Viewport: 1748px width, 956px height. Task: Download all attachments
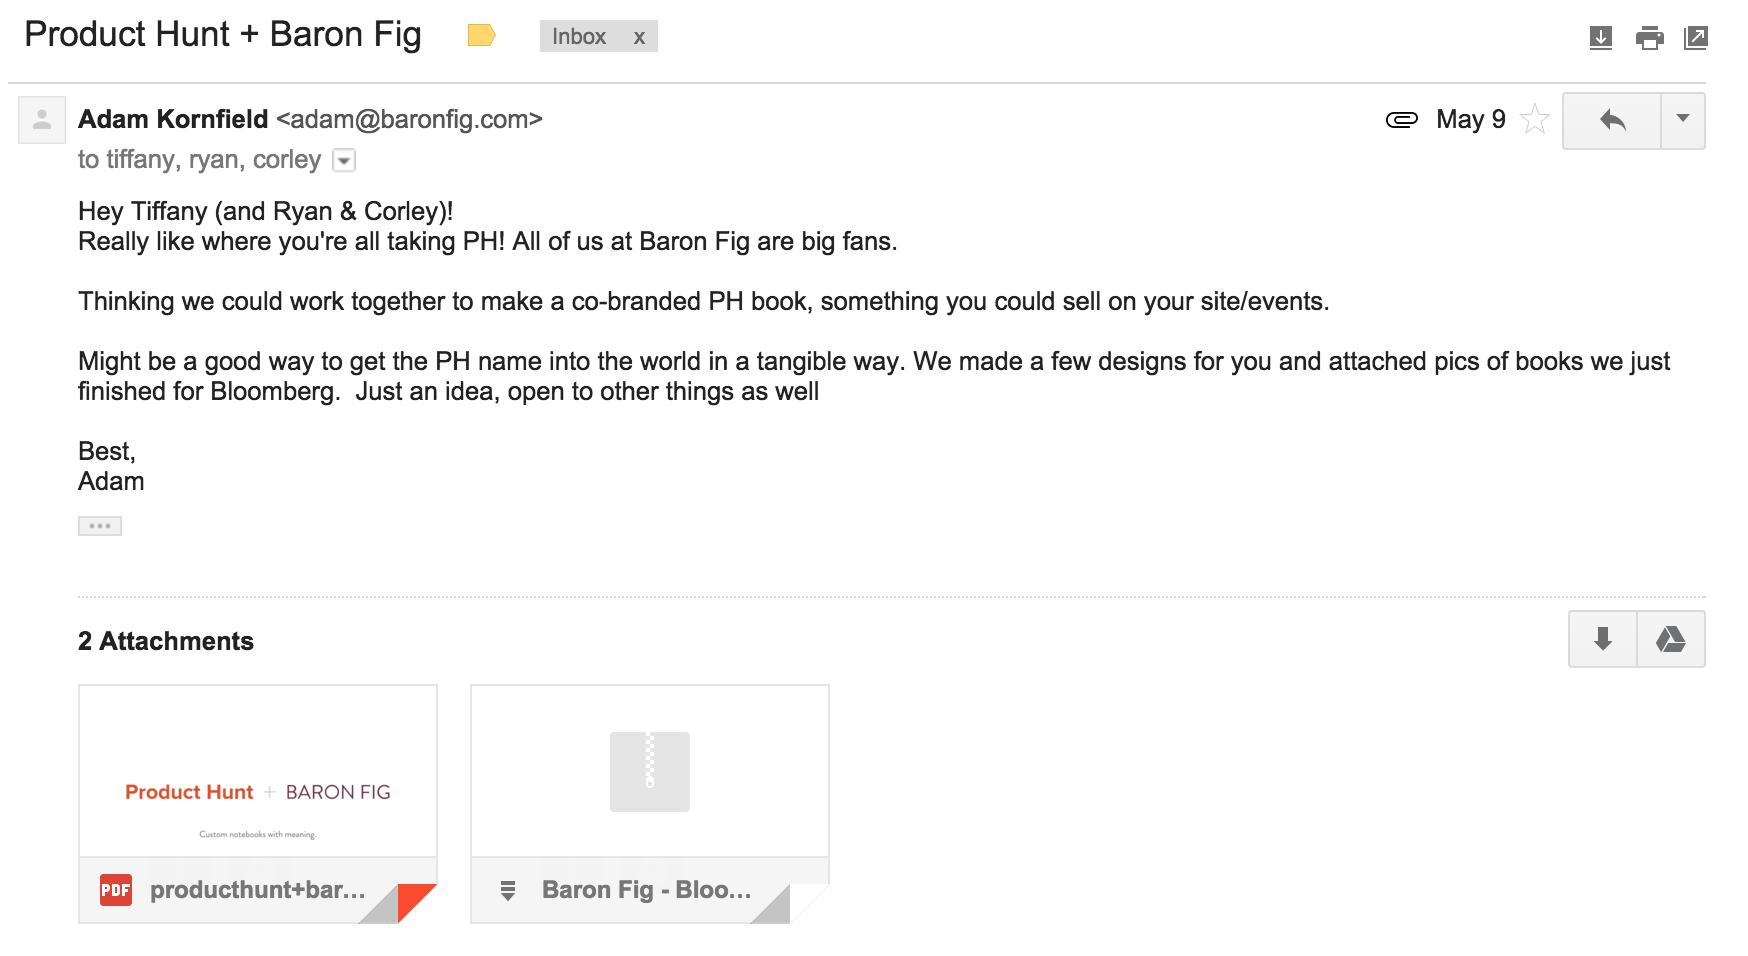pos(1603,639)
